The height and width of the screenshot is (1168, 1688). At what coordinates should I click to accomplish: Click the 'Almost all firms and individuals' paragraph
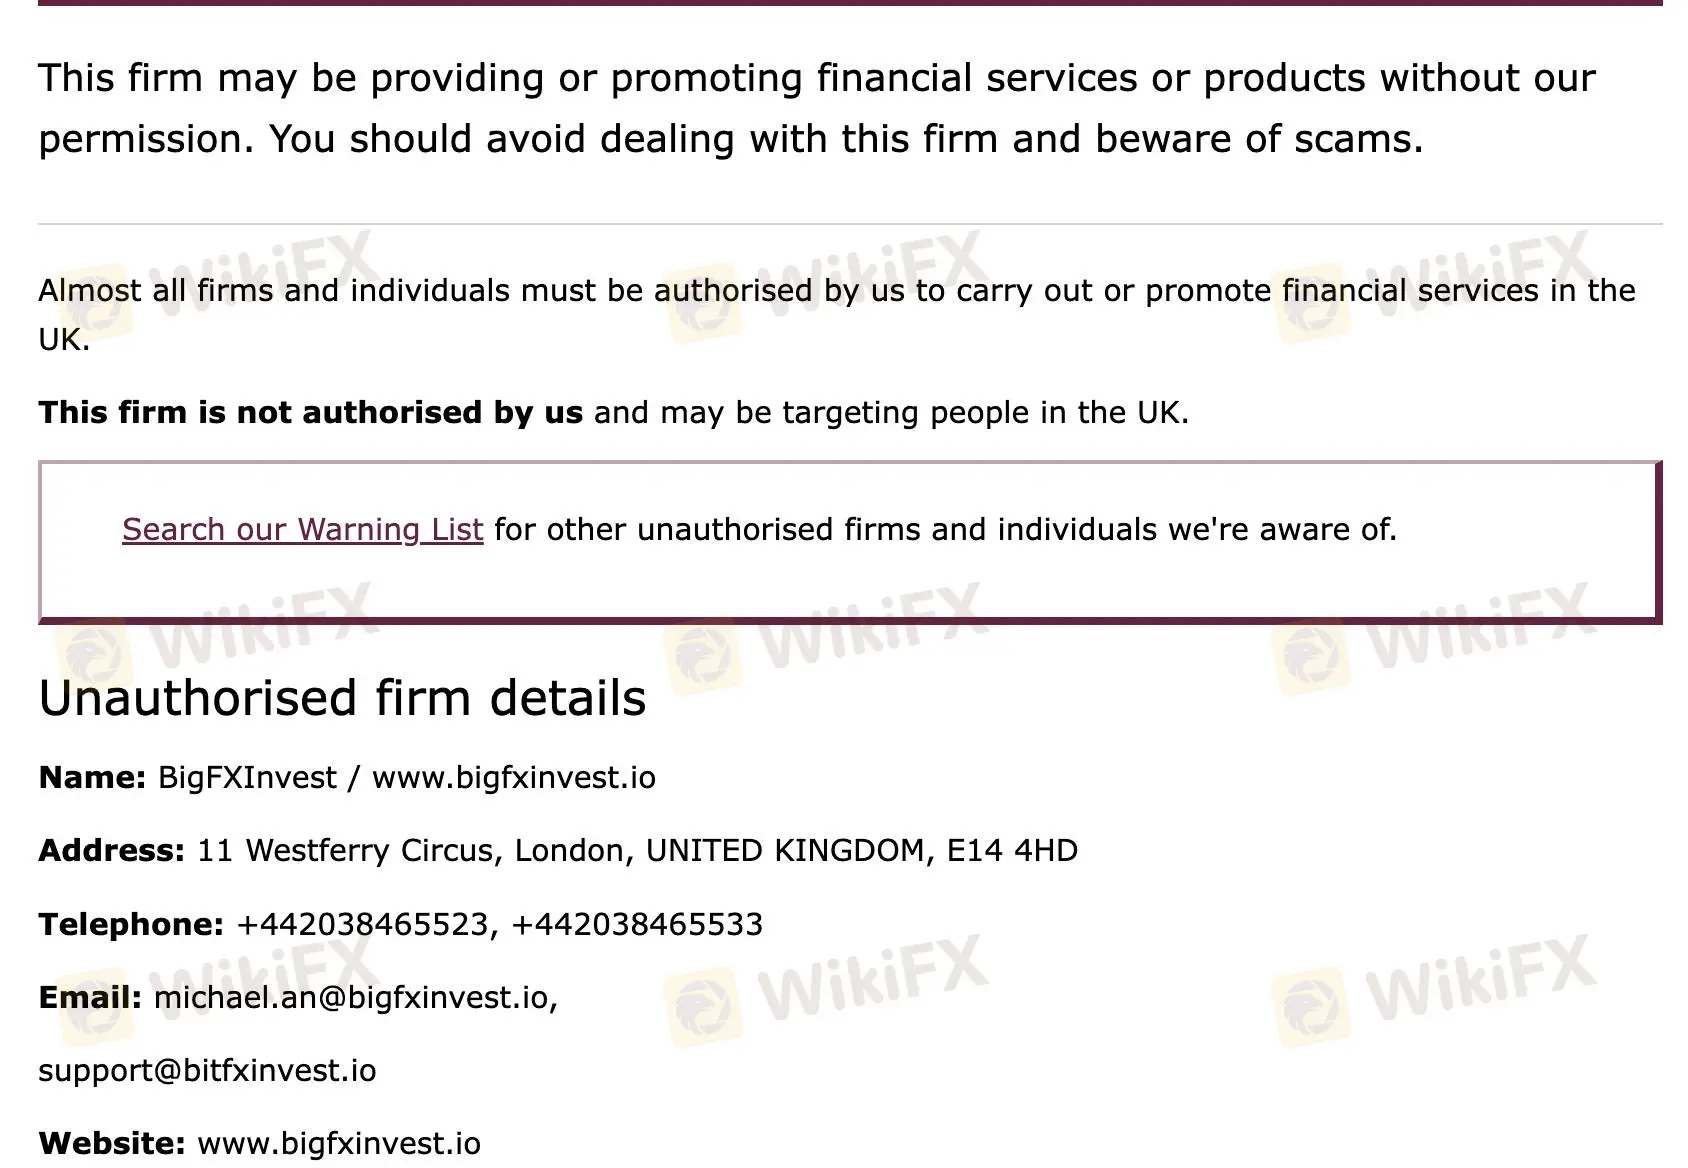pos(837,315)
